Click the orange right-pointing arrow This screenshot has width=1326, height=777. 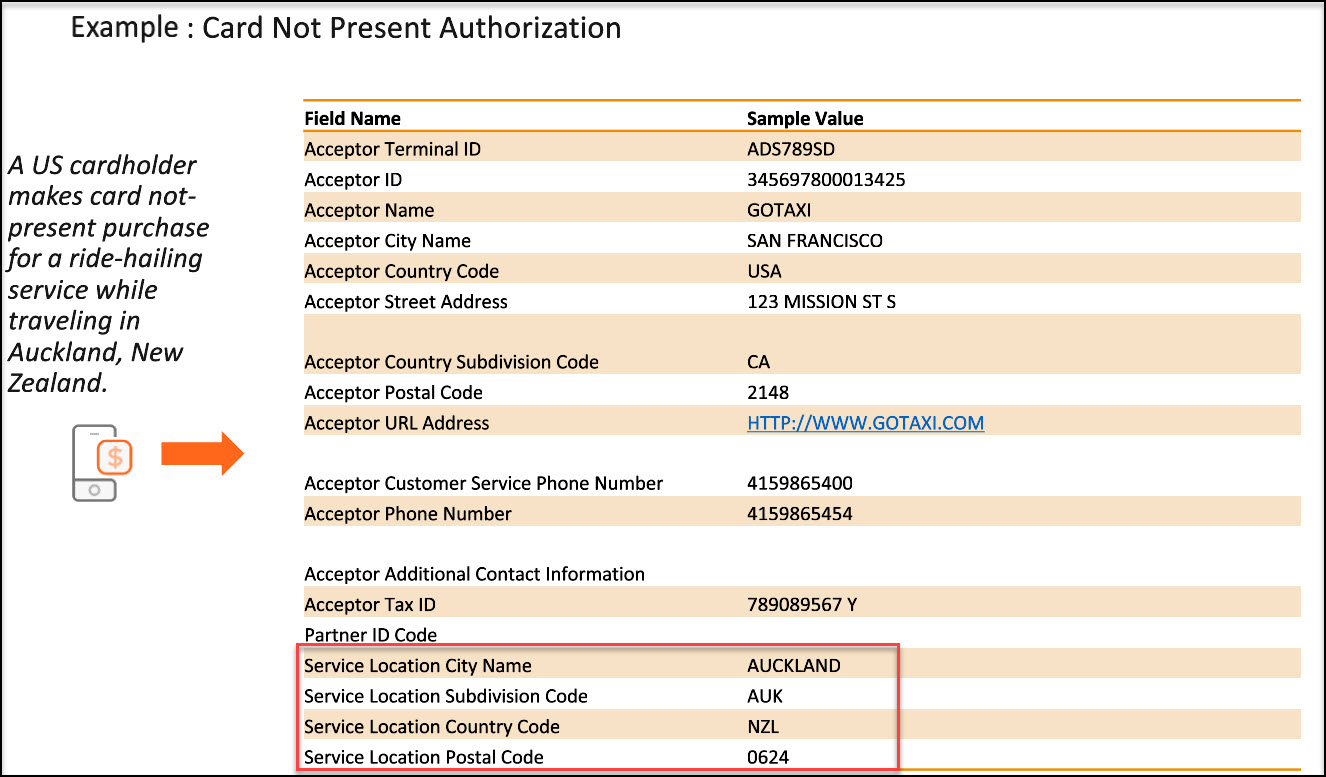click(202, 453)
